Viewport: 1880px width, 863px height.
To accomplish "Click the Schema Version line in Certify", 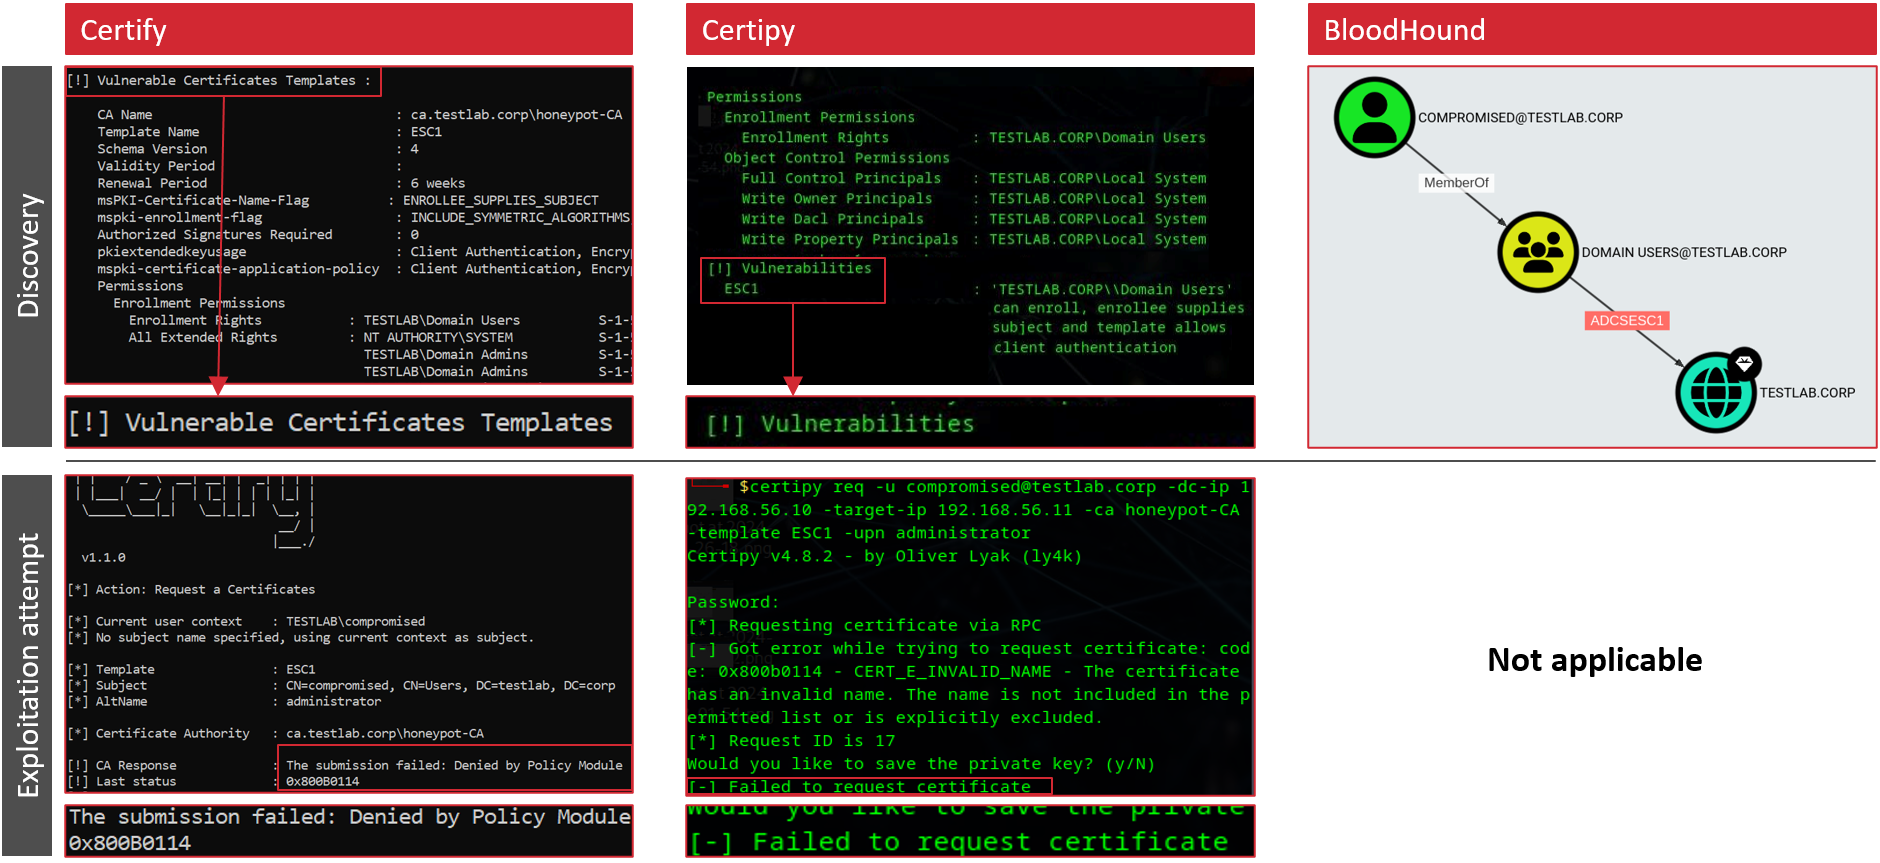I will click(257, 149).
